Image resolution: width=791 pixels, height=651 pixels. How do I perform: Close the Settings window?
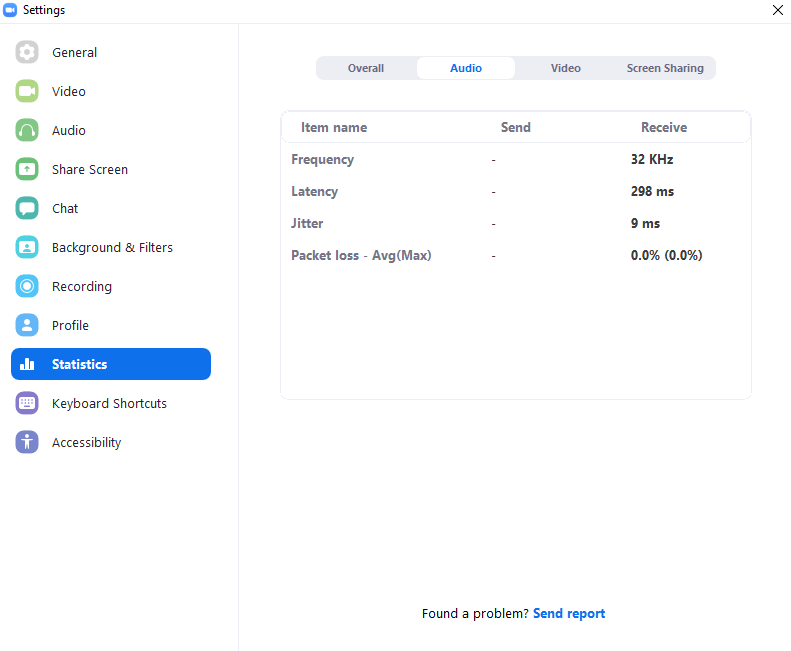point(777,10)
